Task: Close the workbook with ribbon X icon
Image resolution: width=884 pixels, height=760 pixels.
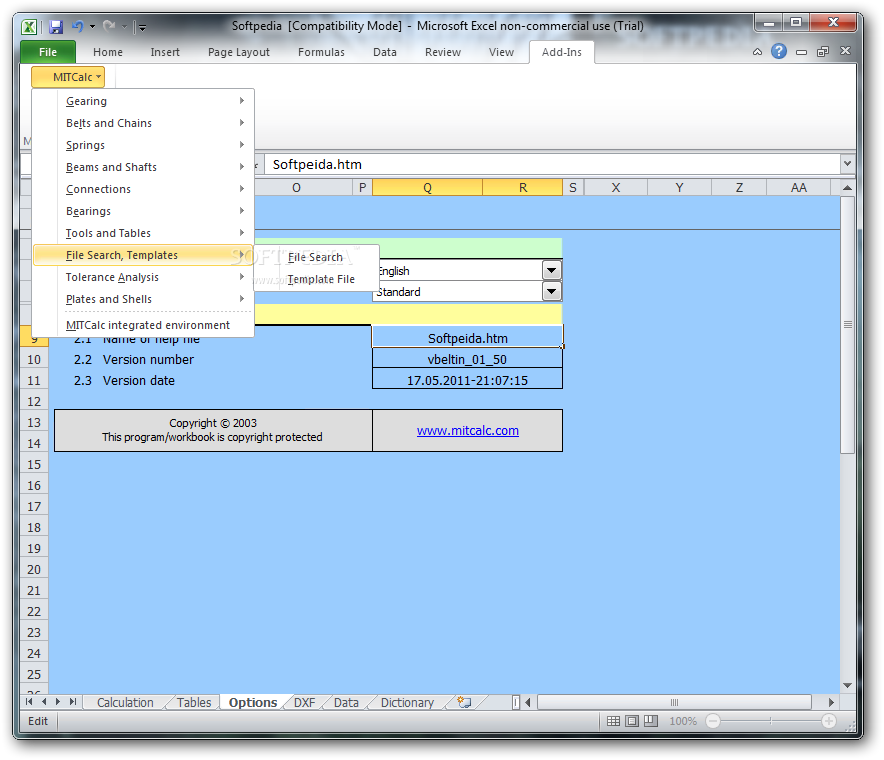Action: point(845,51)
